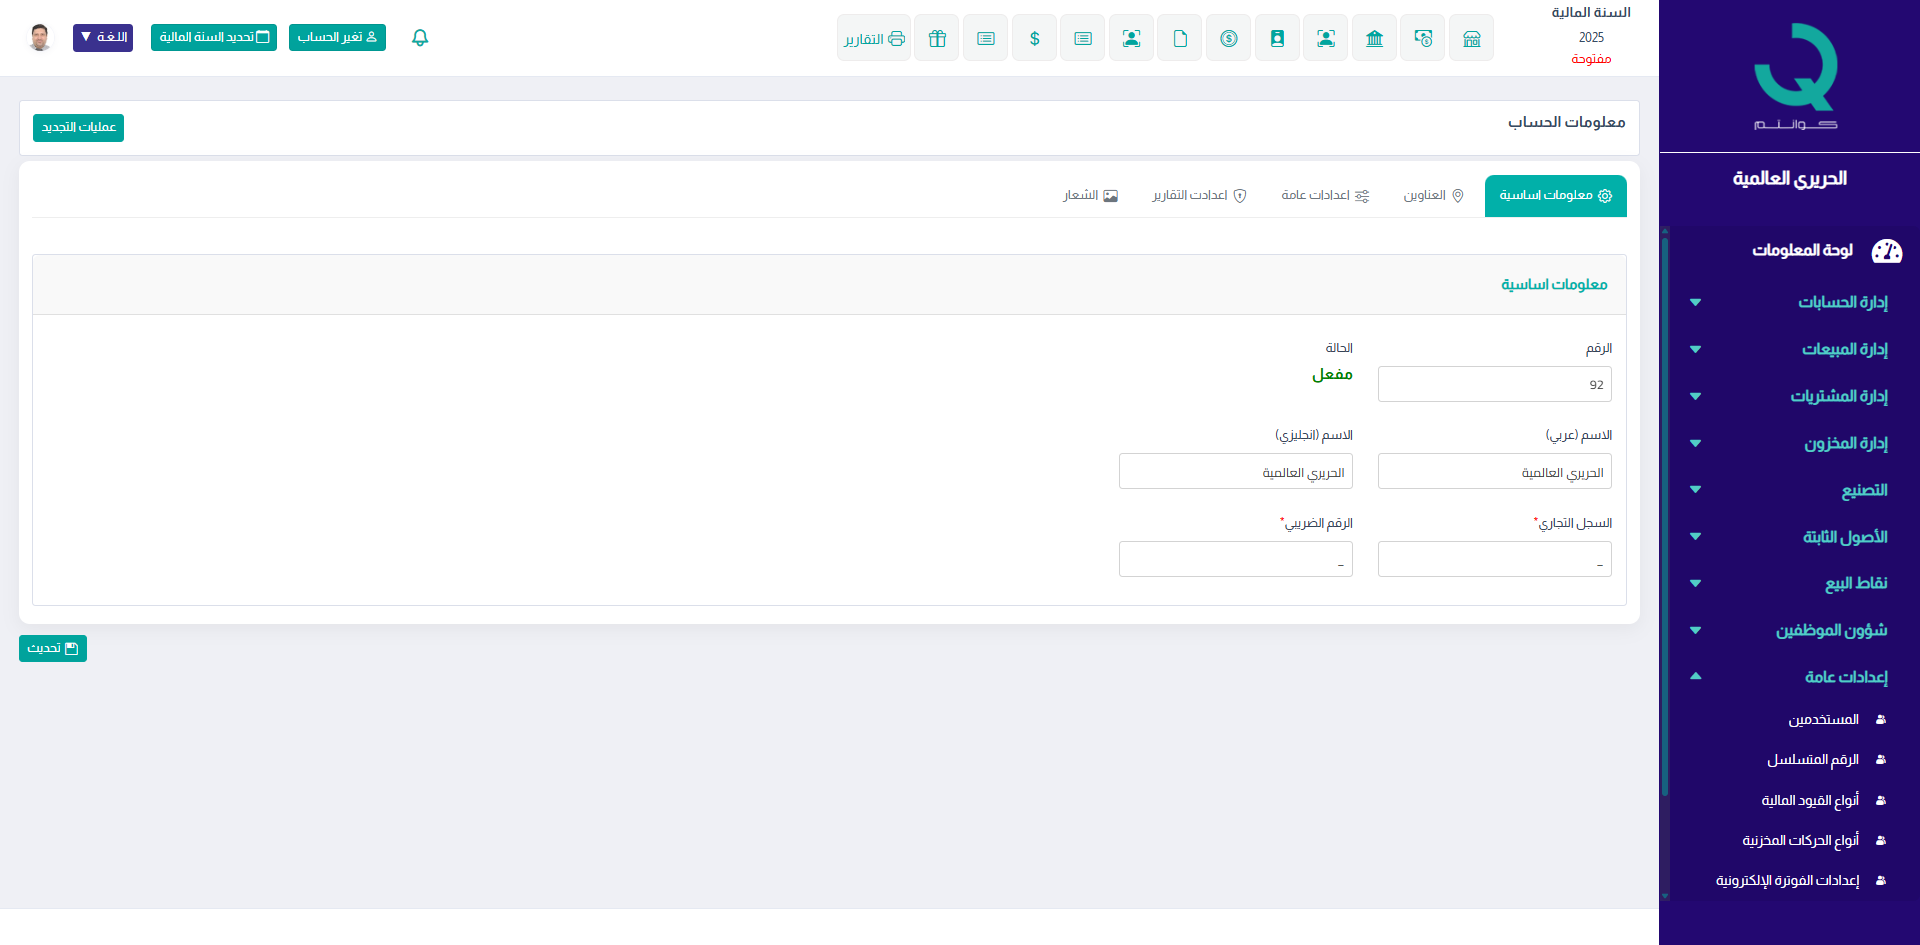This screenshot has width=1920, height=945.
Task: Open the اللغة language dropdown
Action: pyautogui.click(x=103, y=38)
